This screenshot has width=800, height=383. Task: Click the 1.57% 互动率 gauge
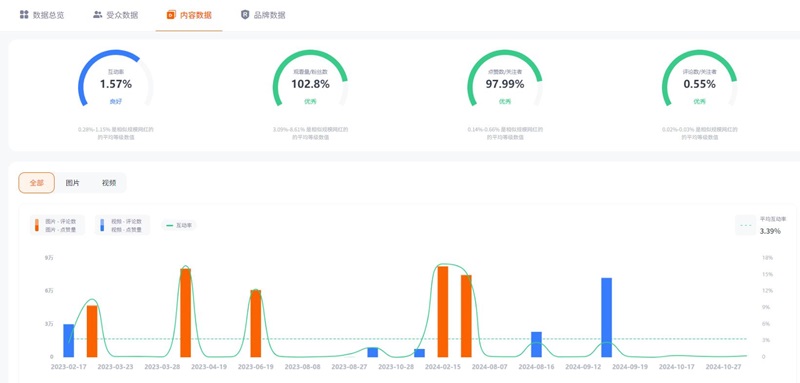tap(115, 78)
